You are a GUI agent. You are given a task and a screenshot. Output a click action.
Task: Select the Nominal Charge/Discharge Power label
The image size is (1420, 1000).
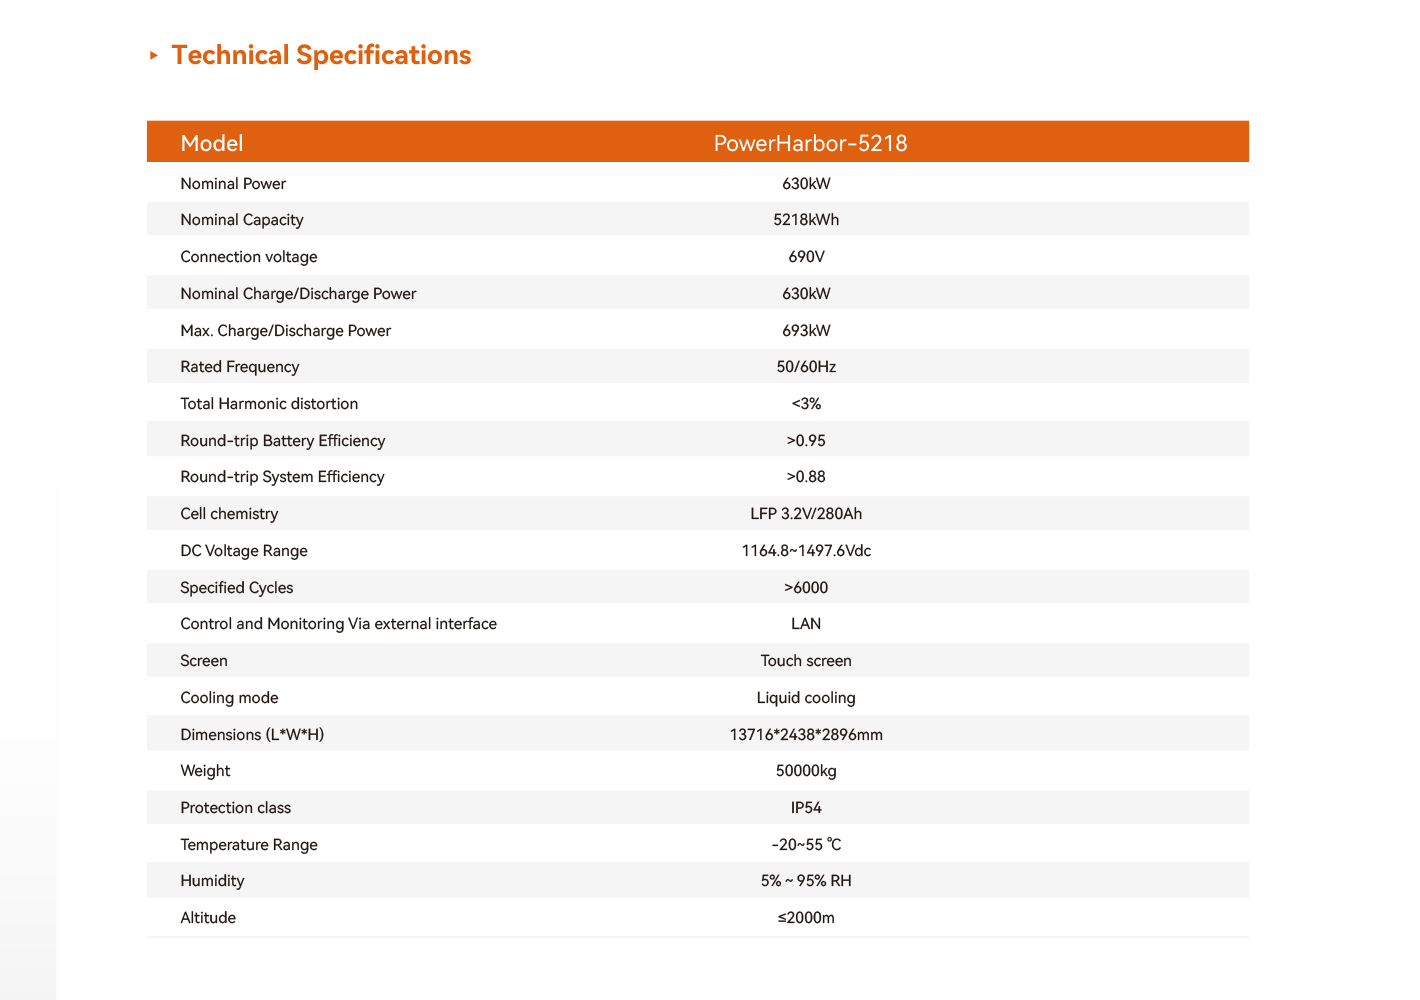(298, 294)
